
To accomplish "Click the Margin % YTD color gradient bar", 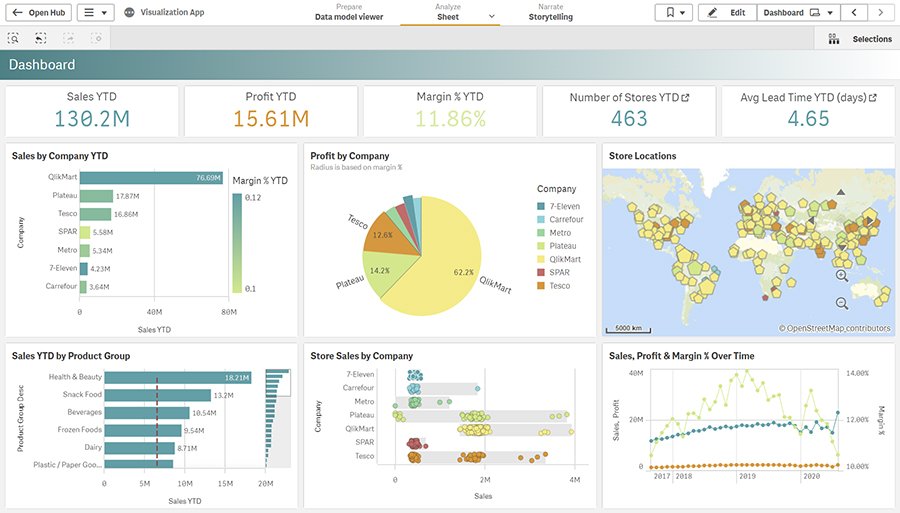I will [x=237, y=243].
